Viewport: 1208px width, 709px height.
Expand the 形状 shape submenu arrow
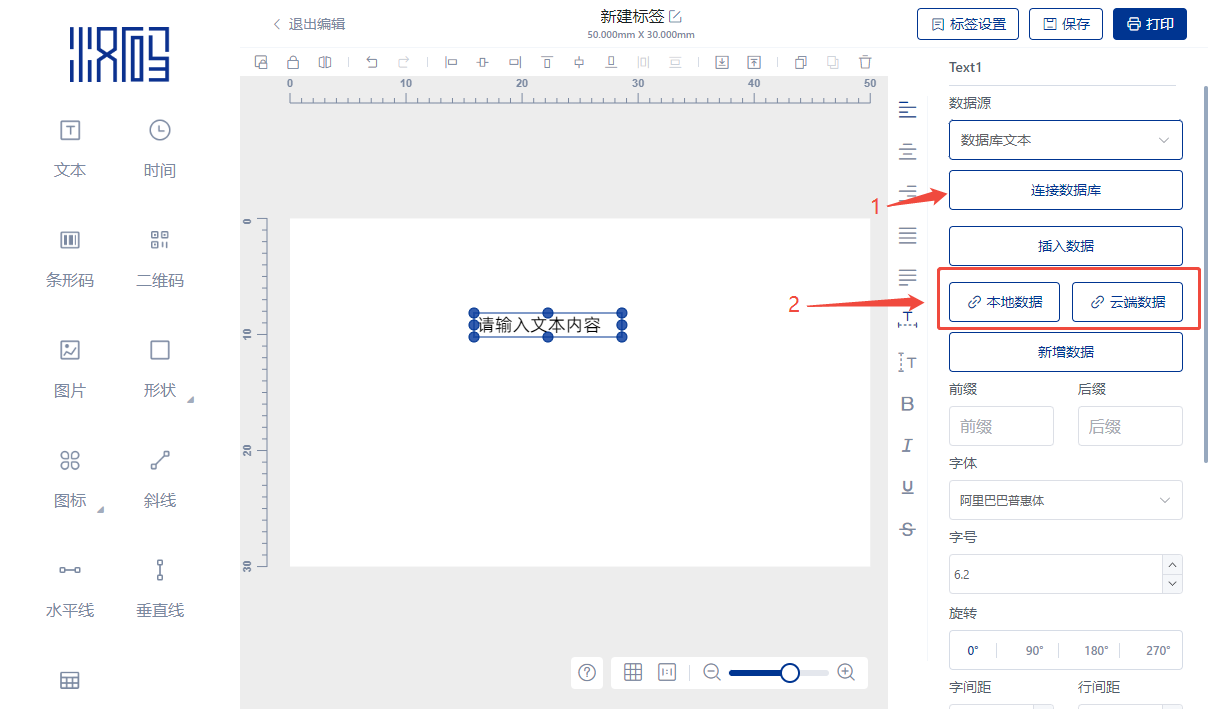(190, 400)
